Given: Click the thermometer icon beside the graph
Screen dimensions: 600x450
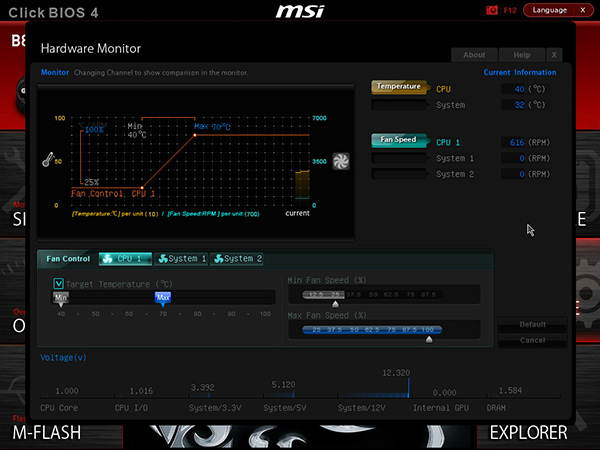Looking at the screenshot, I should tap(47, 159).
